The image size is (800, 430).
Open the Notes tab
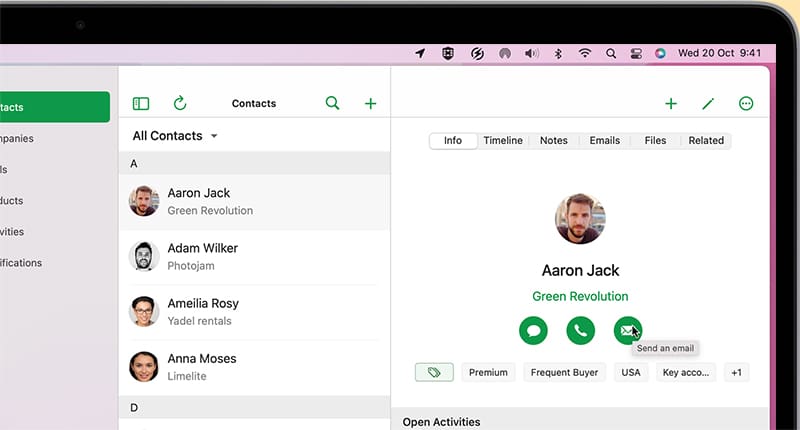click(553, 141)
